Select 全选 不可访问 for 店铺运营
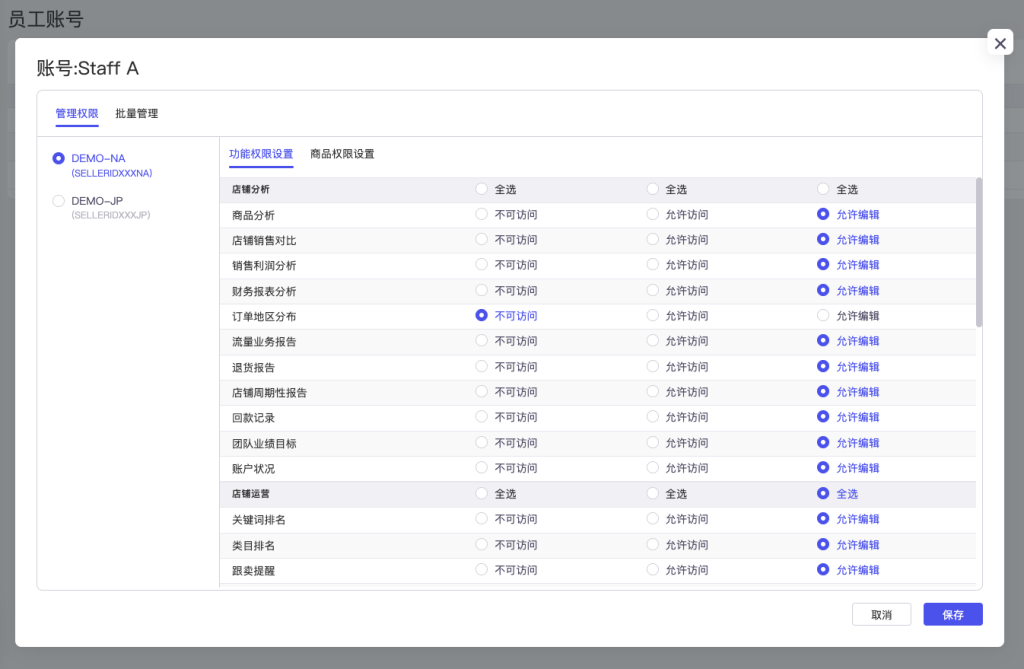 pos(481,494)
